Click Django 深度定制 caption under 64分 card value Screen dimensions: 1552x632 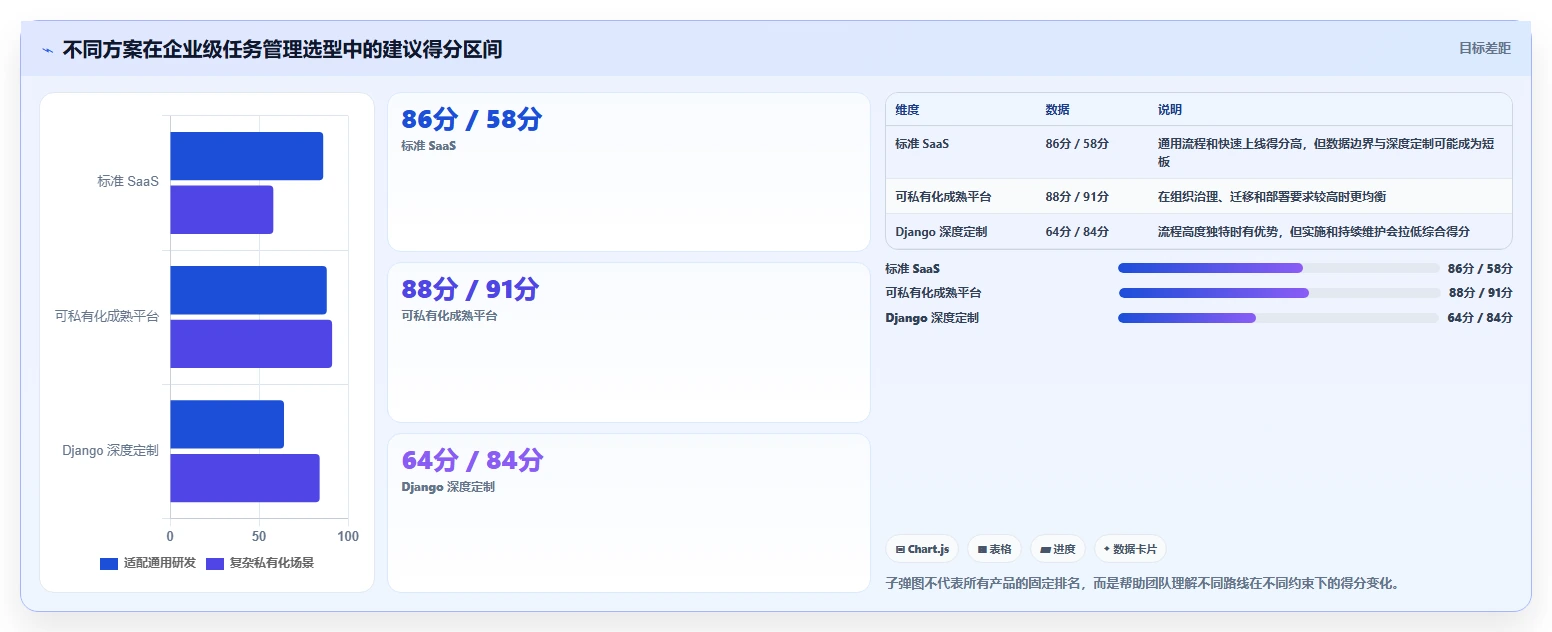click(448, 487)
